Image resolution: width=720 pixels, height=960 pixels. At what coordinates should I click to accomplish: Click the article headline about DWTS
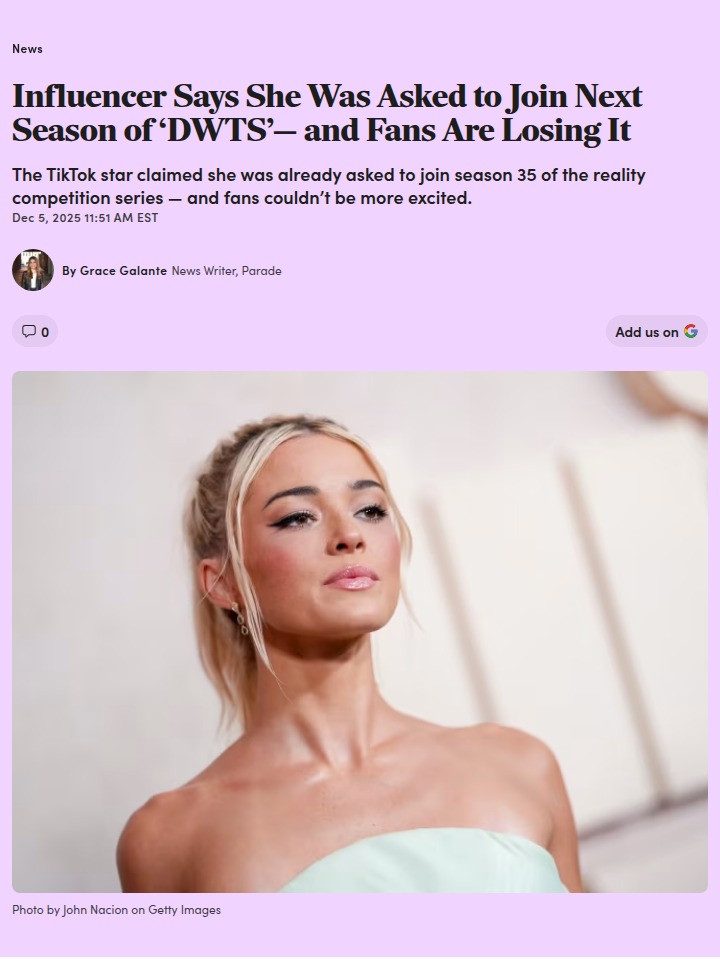point(328,113)
